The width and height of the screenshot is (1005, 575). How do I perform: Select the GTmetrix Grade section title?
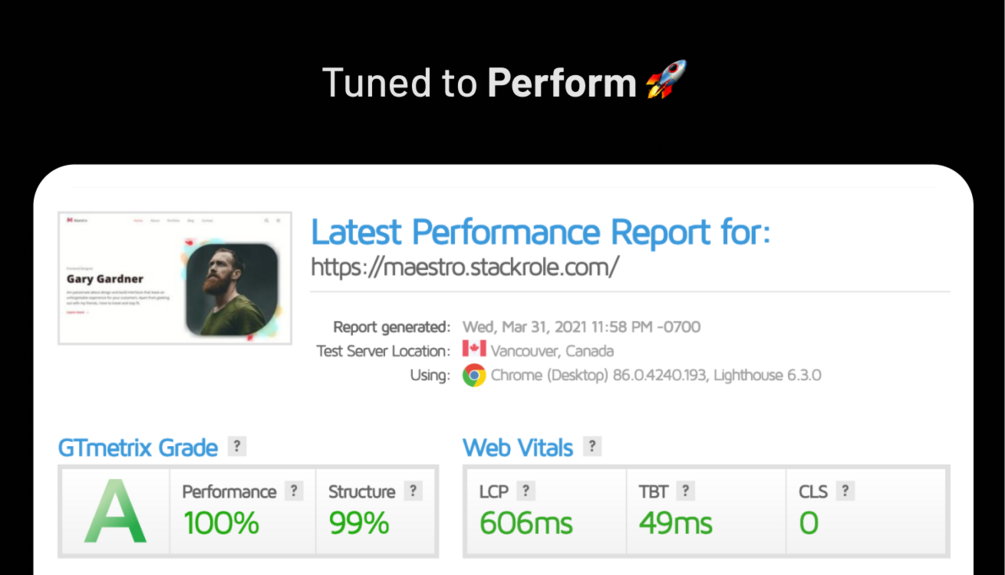pyautogui.click(x=138, y=447)
